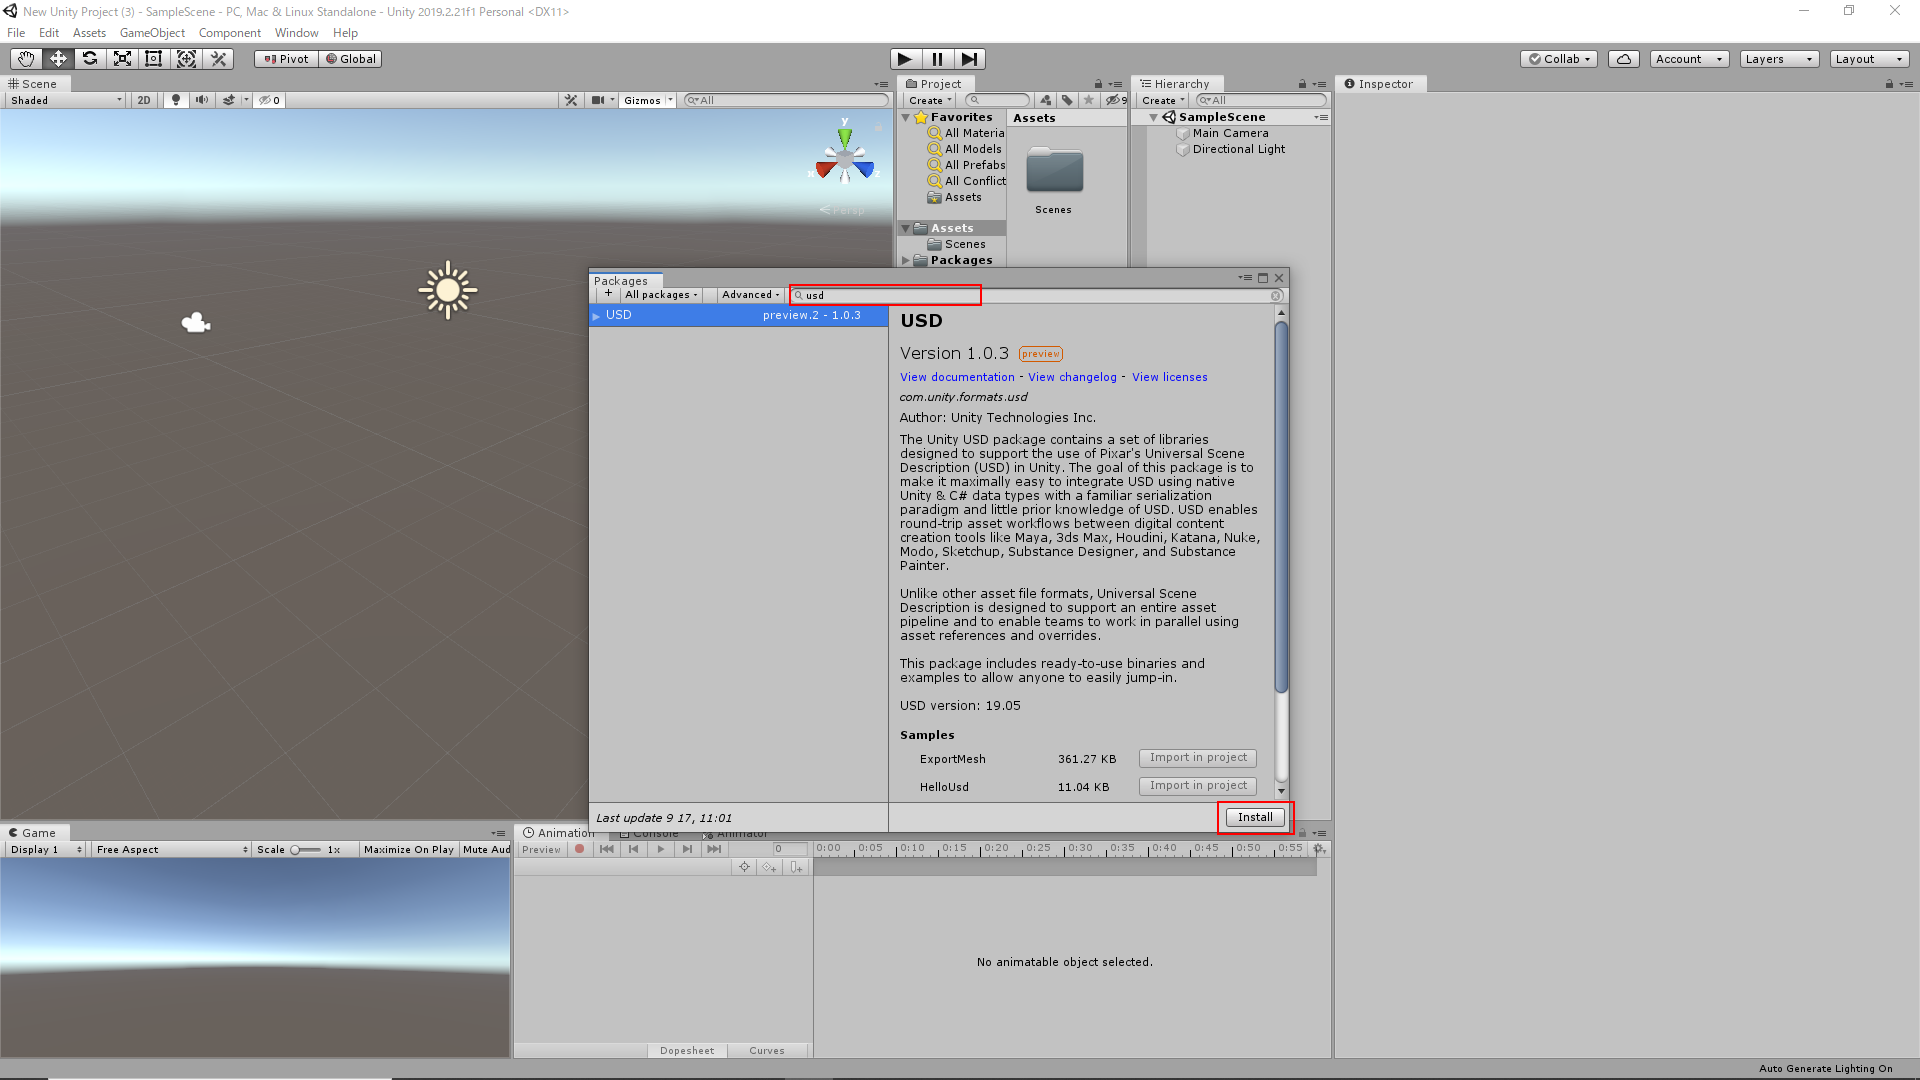Open View licenses link
This screenshot has width=1920, height=1080.
1169,377
